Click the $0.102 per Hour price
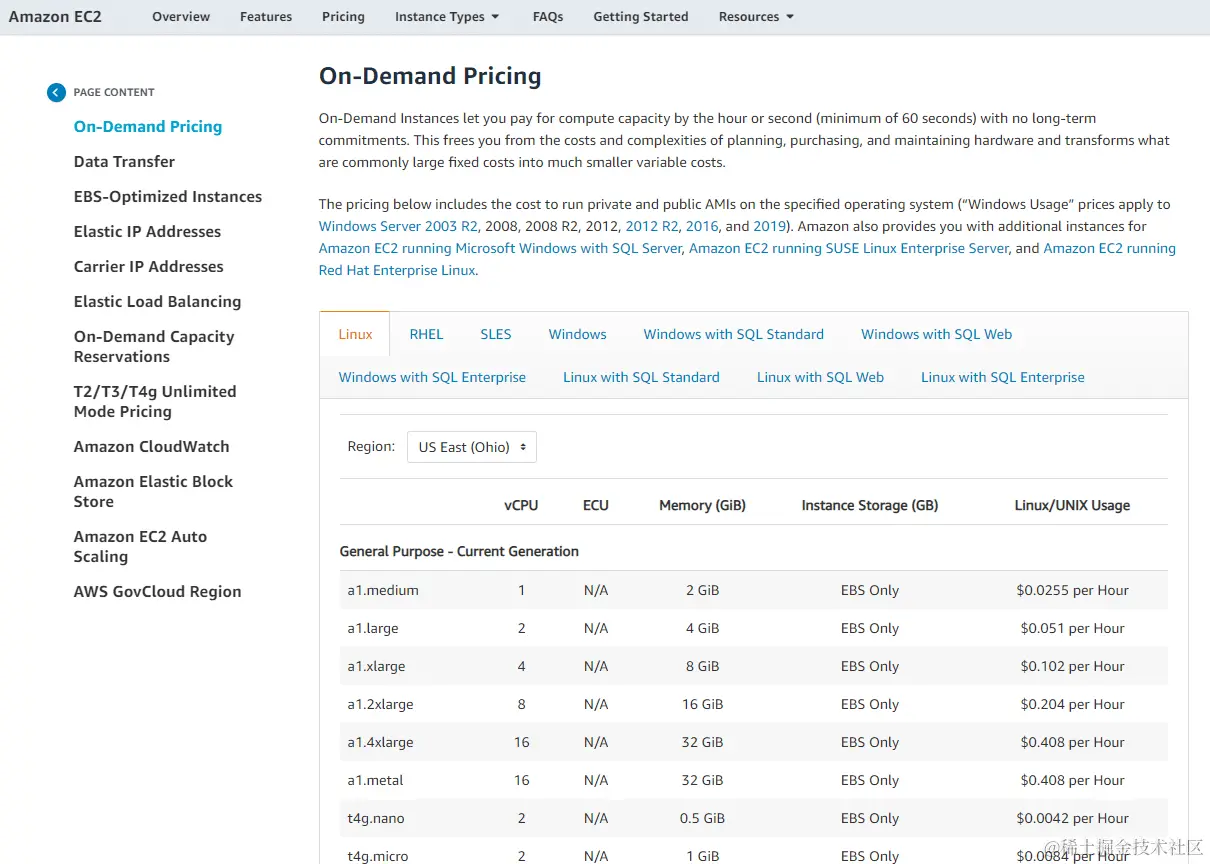Screen dimensions: 1210x864 1072,666
